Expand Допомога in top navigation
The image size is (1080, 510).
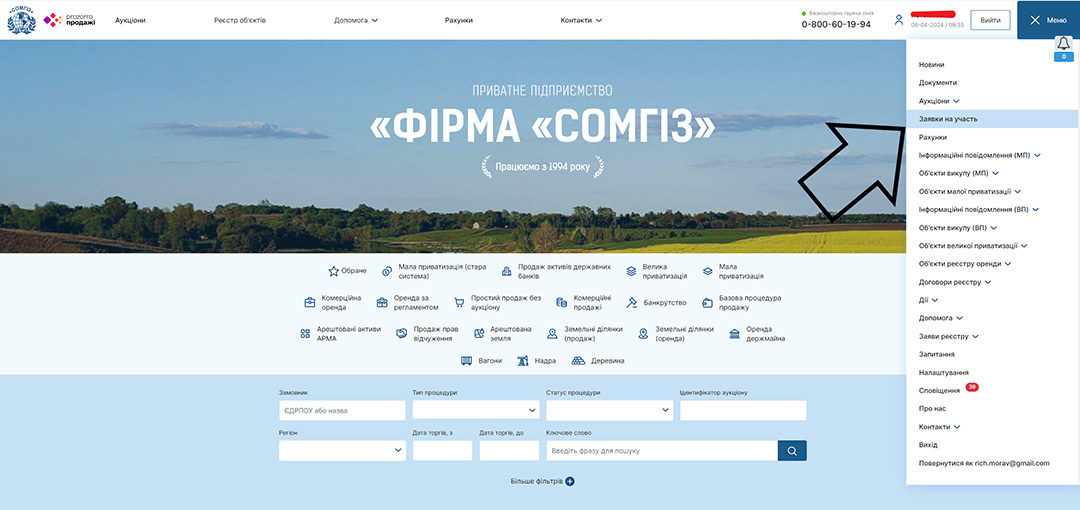click(x=356, y=20)
